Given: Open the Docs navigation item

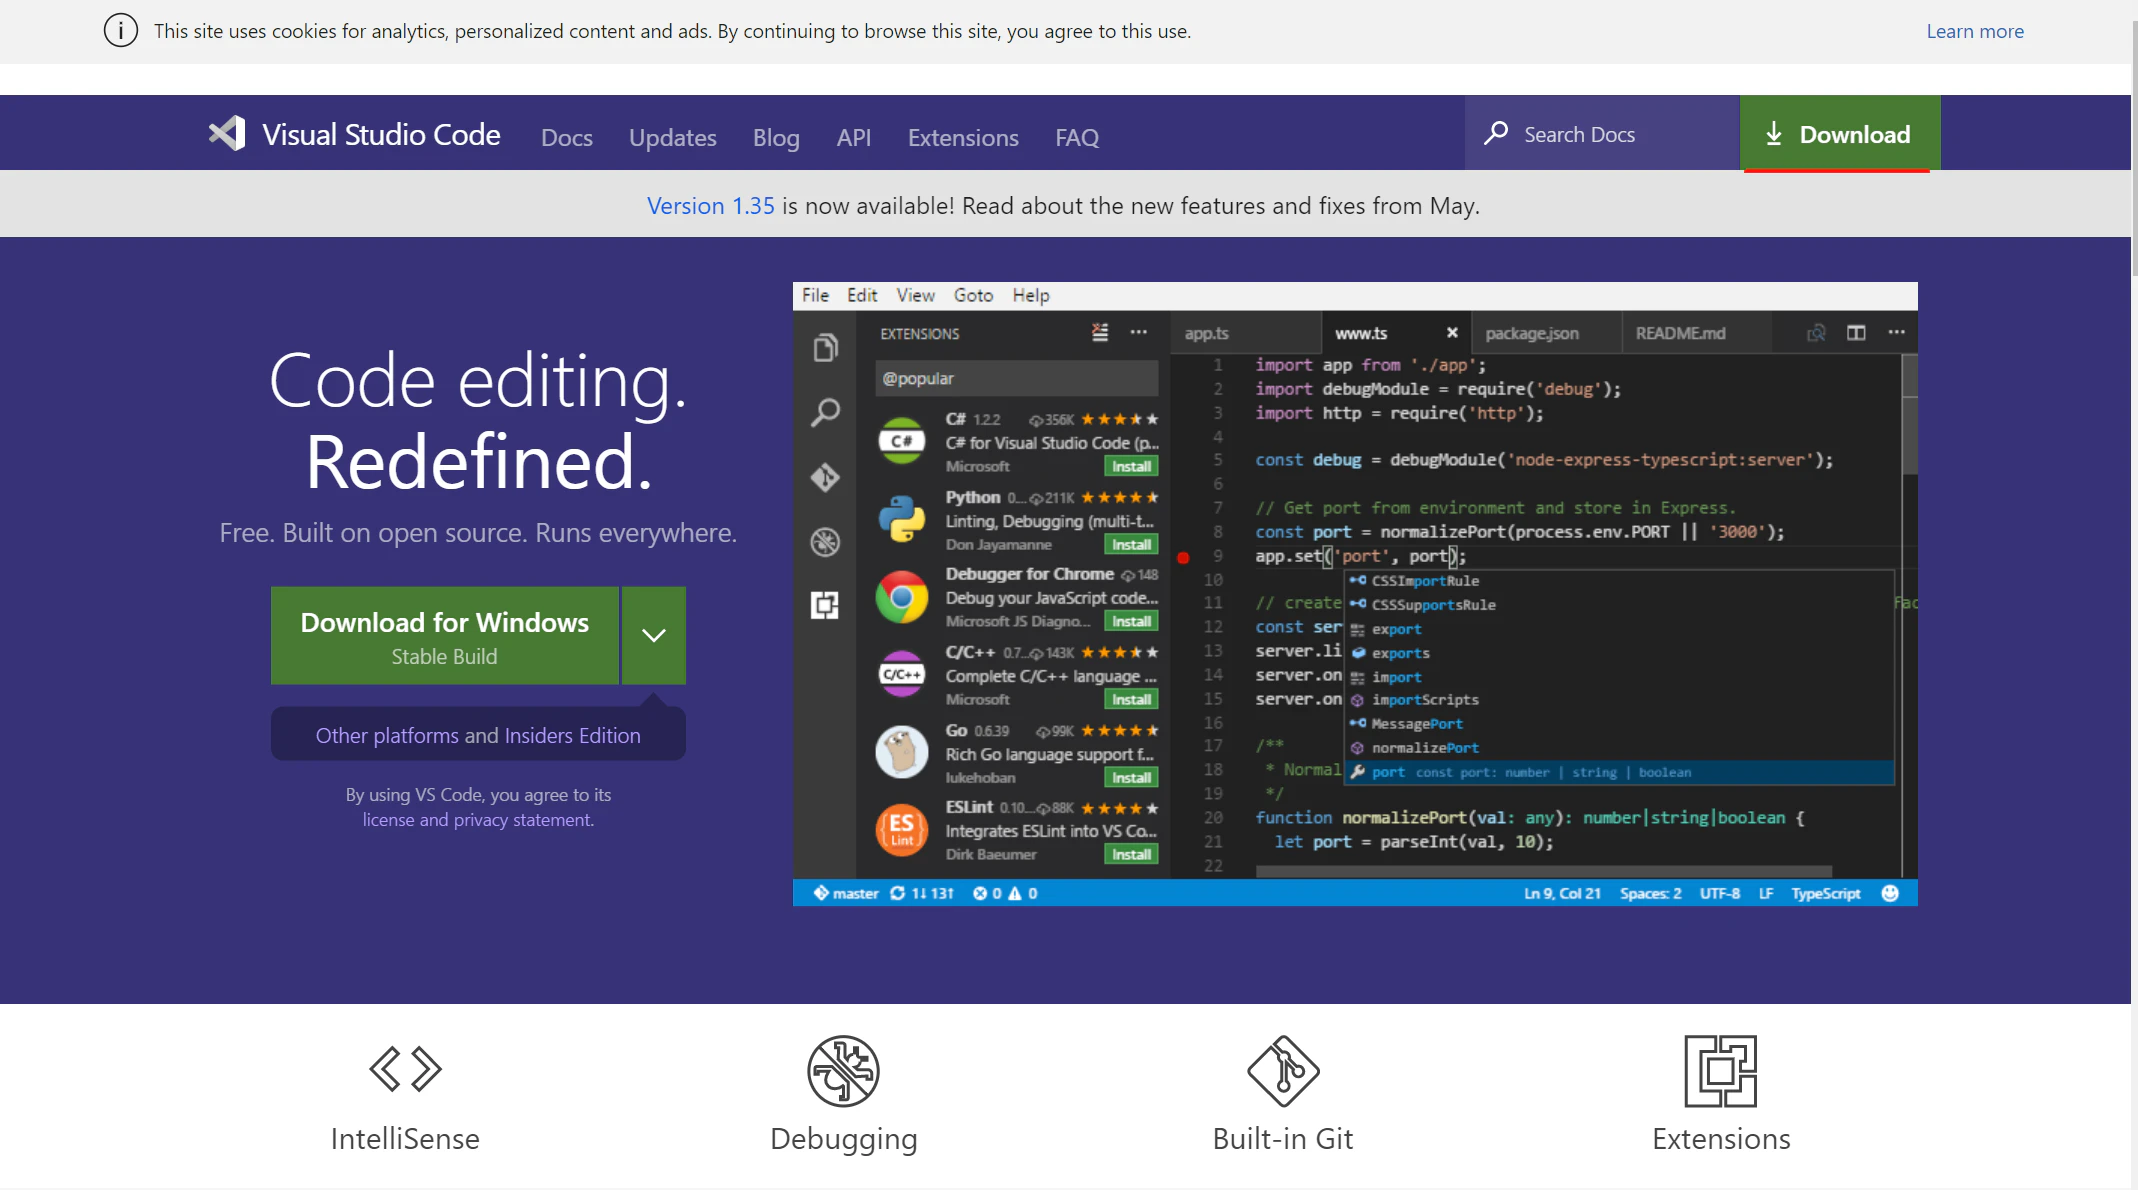Looking at the screenshot, I should pyautogui.click(x=567, y=137).
